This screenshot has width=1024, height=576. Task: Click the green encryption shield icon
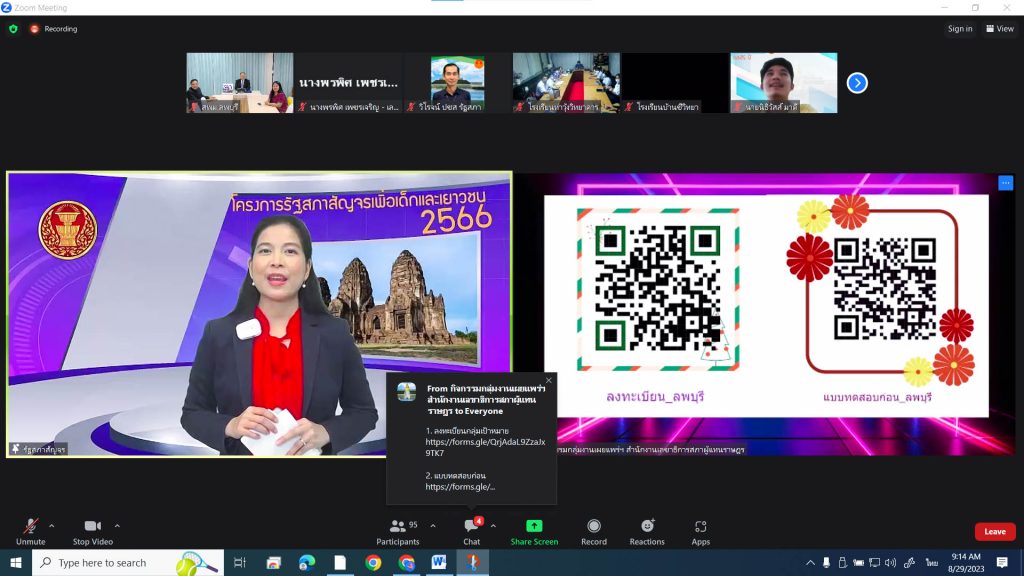13,29
